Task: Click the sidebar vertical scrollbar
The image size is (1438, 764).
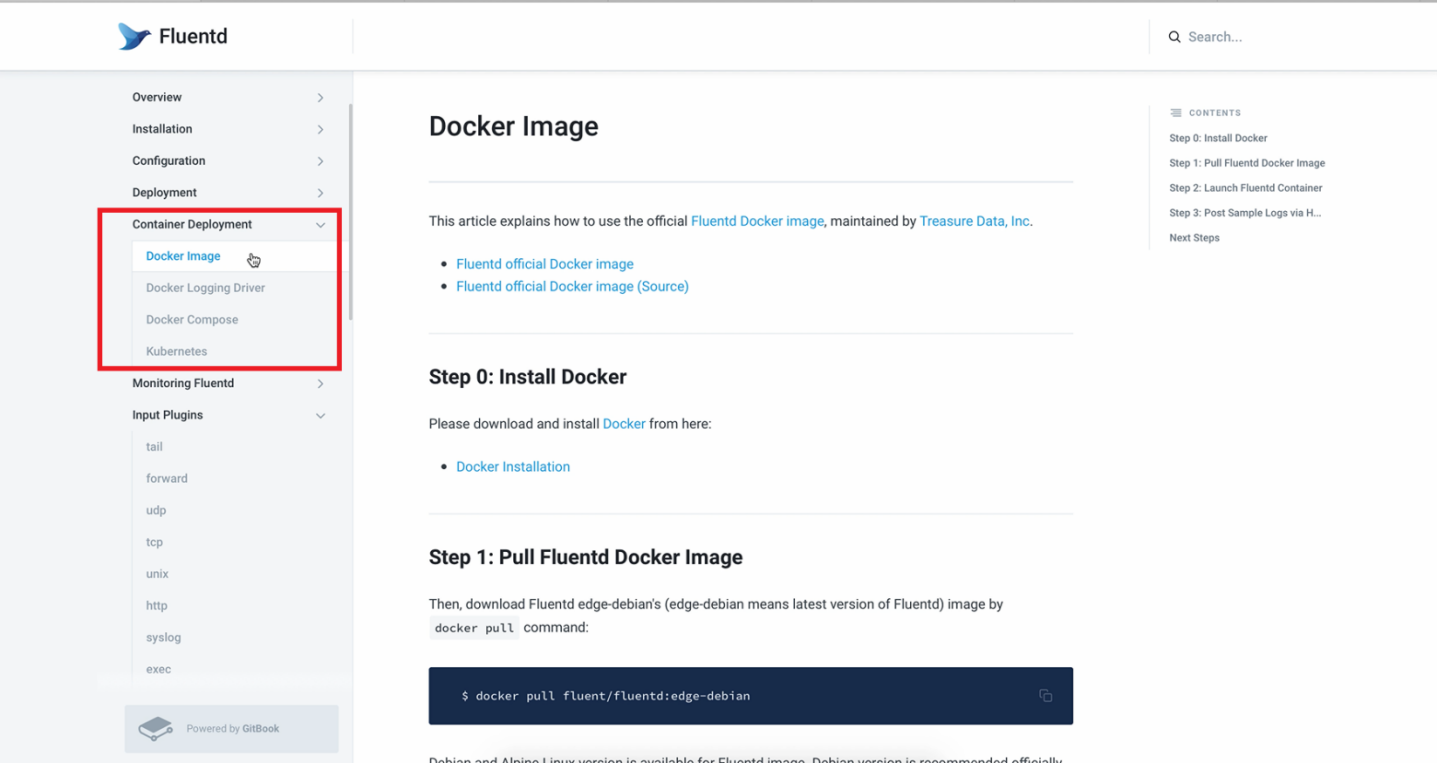Action: pos(350,210)
